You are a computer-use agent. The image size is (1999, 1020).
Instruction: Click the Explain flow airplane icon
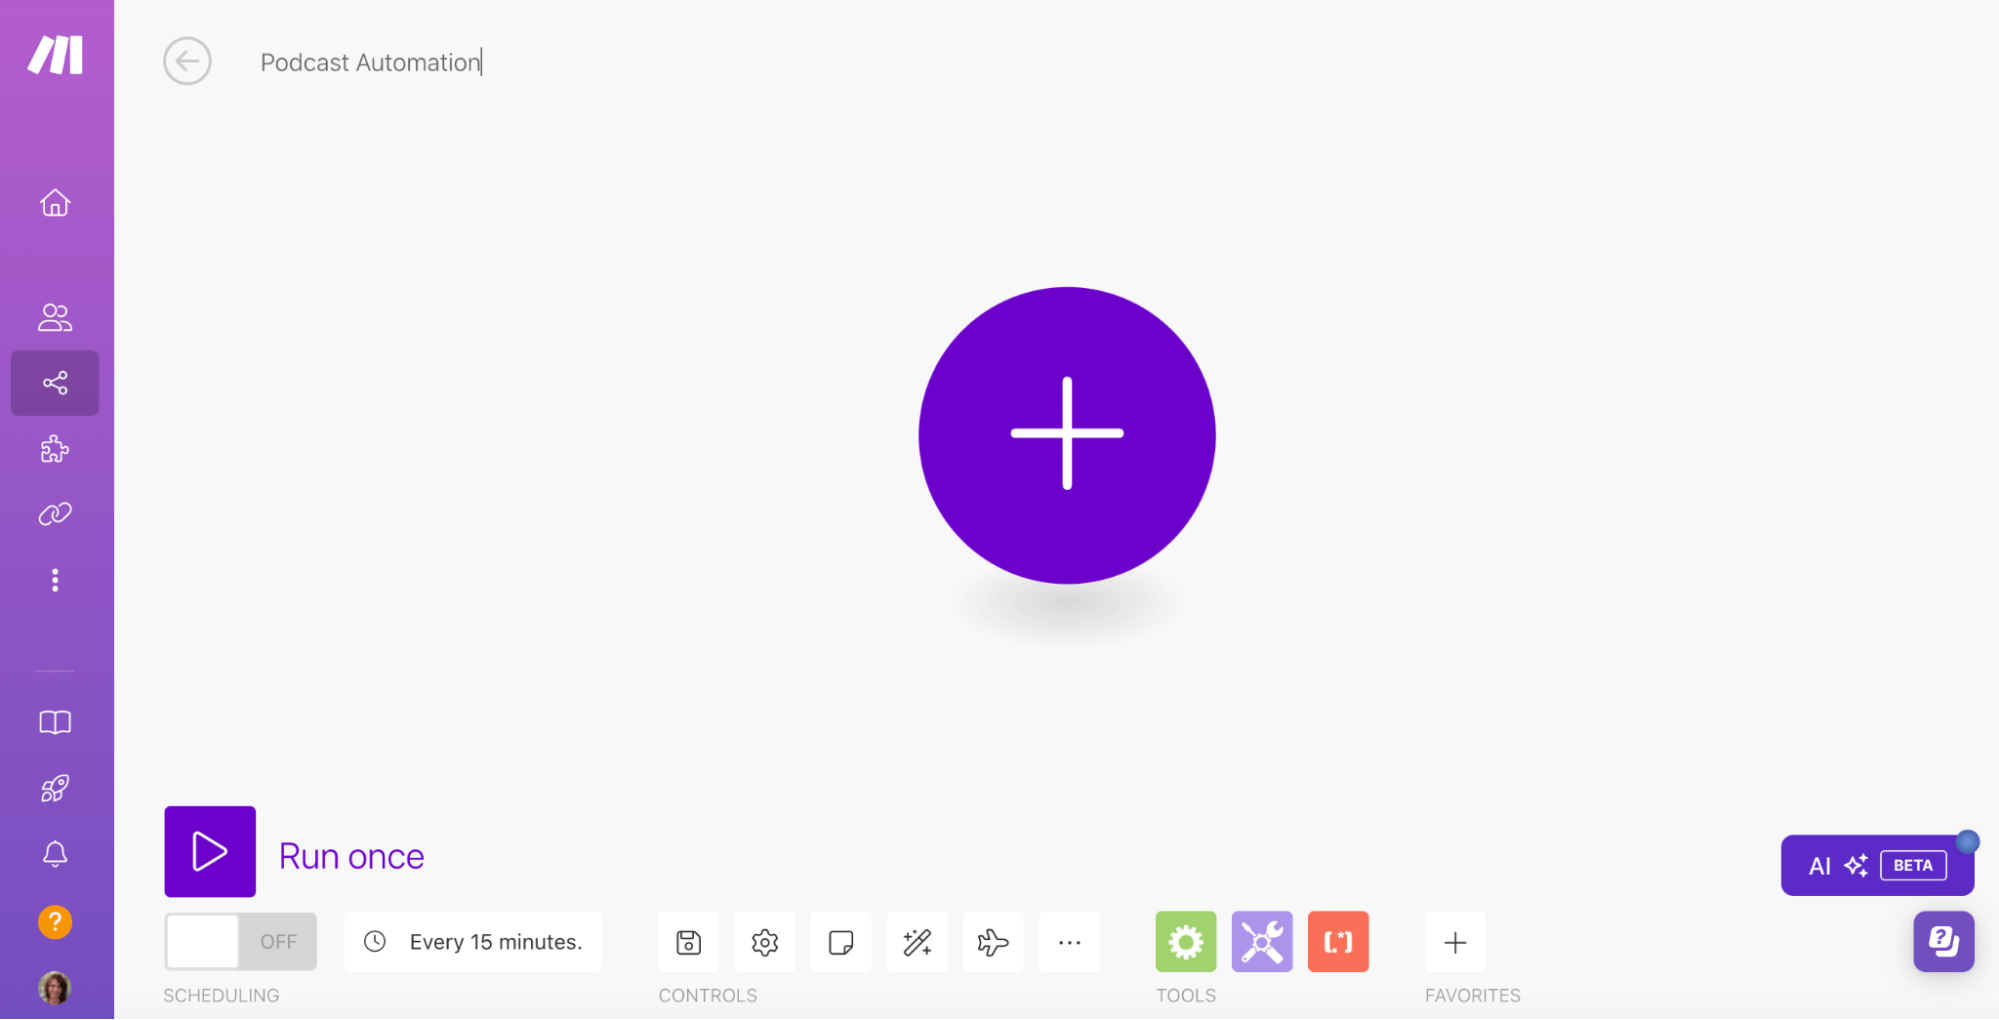click(993, 942)
